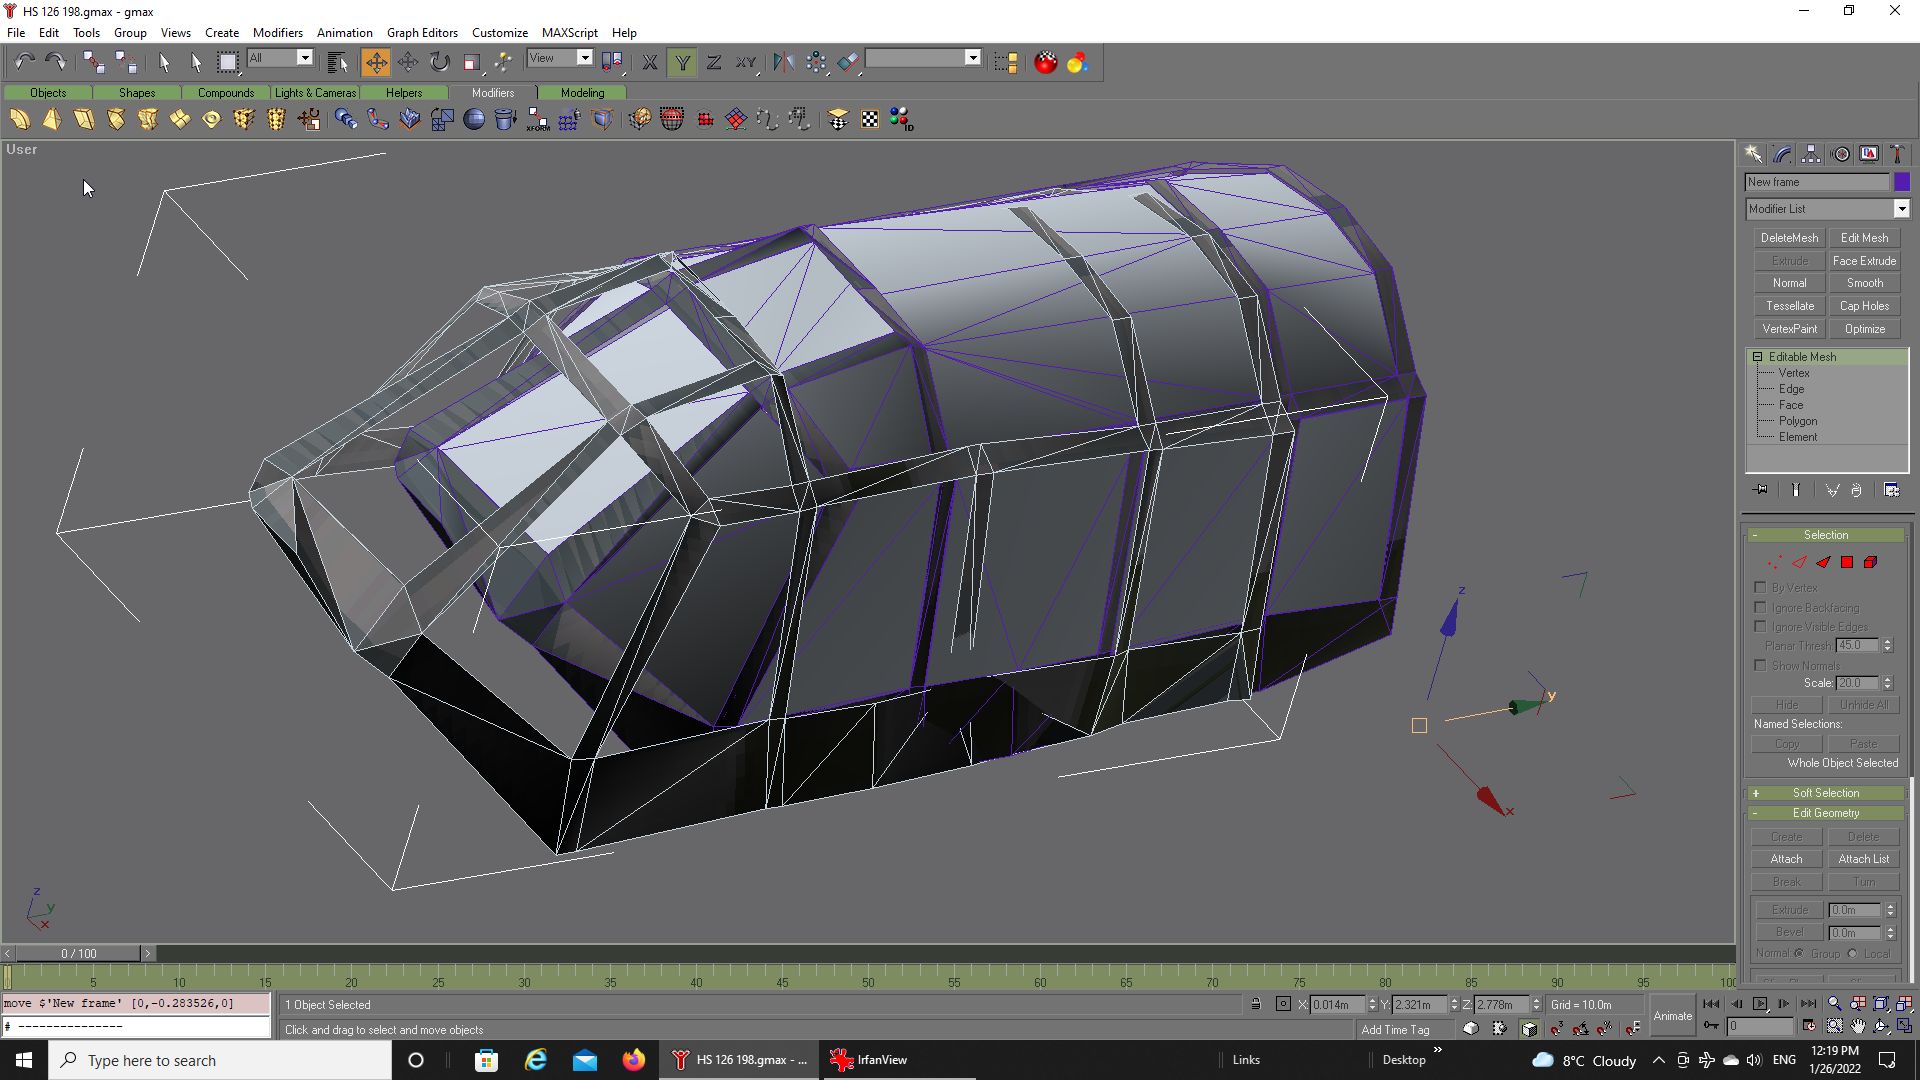Open the Graph Editors menu
The height and width of the screenshot is (1080, 1920).
coord(421,33)
